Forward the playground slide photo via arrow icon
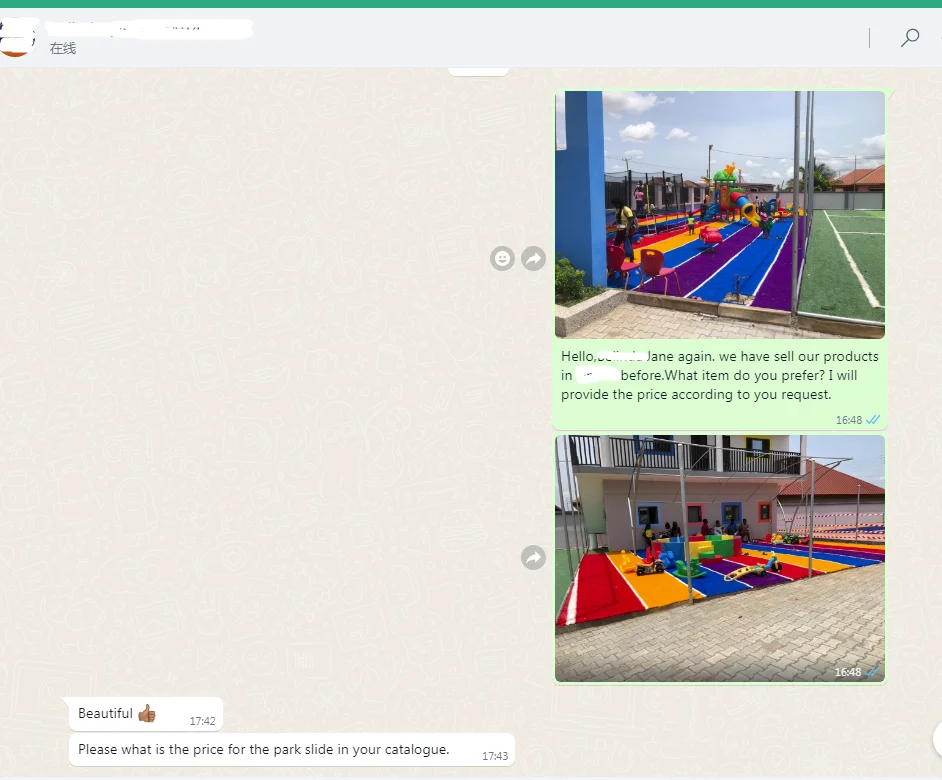 [x=534, y=259]
